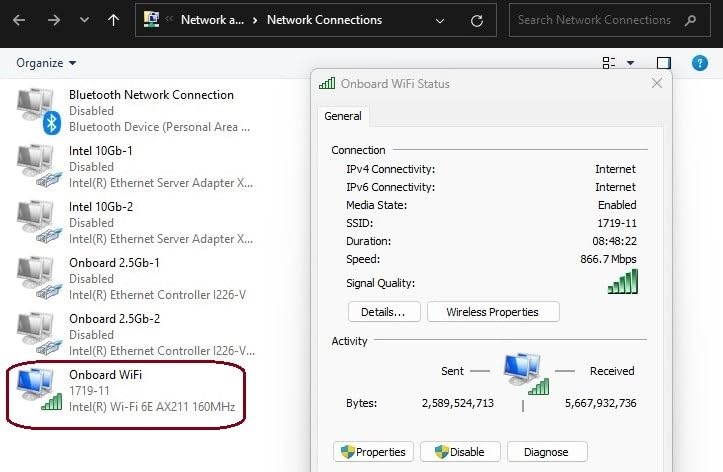Close the Onboard WiFi Status dialog

click(x=657, y=83)
